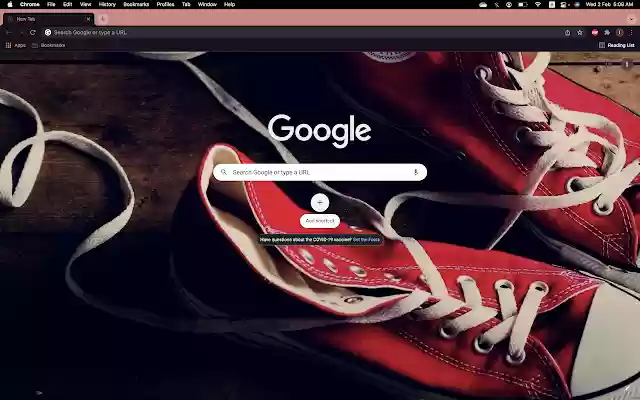
Task: Click the screen recording status icon
Action: point(509,4)
